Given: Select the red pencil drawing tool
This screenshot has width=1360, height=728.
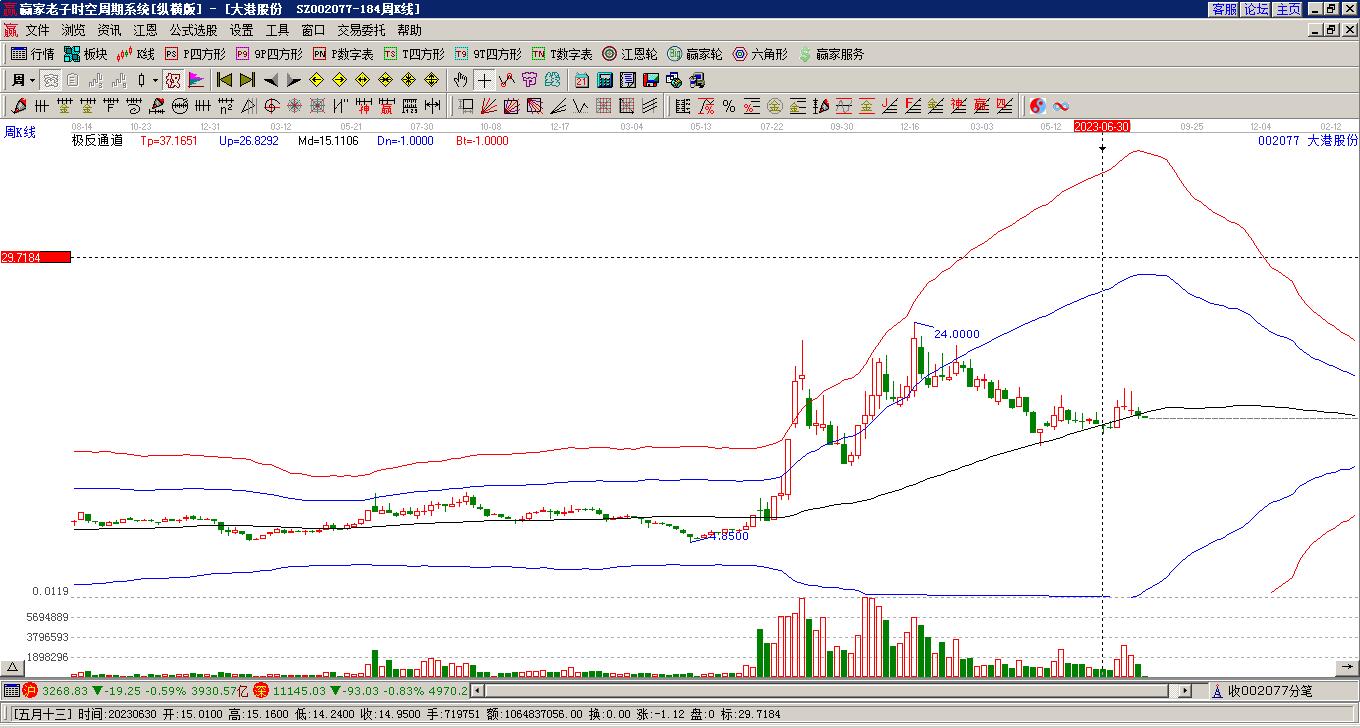Looking at the screenshot, I should coord(19,106).
